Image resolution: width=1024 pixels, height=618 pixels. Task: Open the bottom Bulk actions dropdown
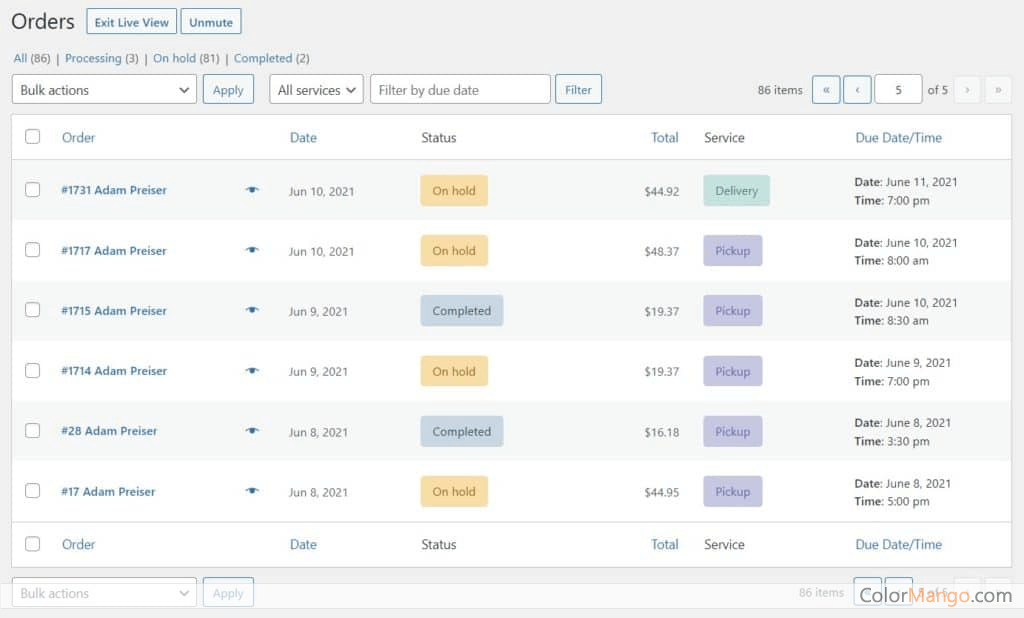click(103, 592)
